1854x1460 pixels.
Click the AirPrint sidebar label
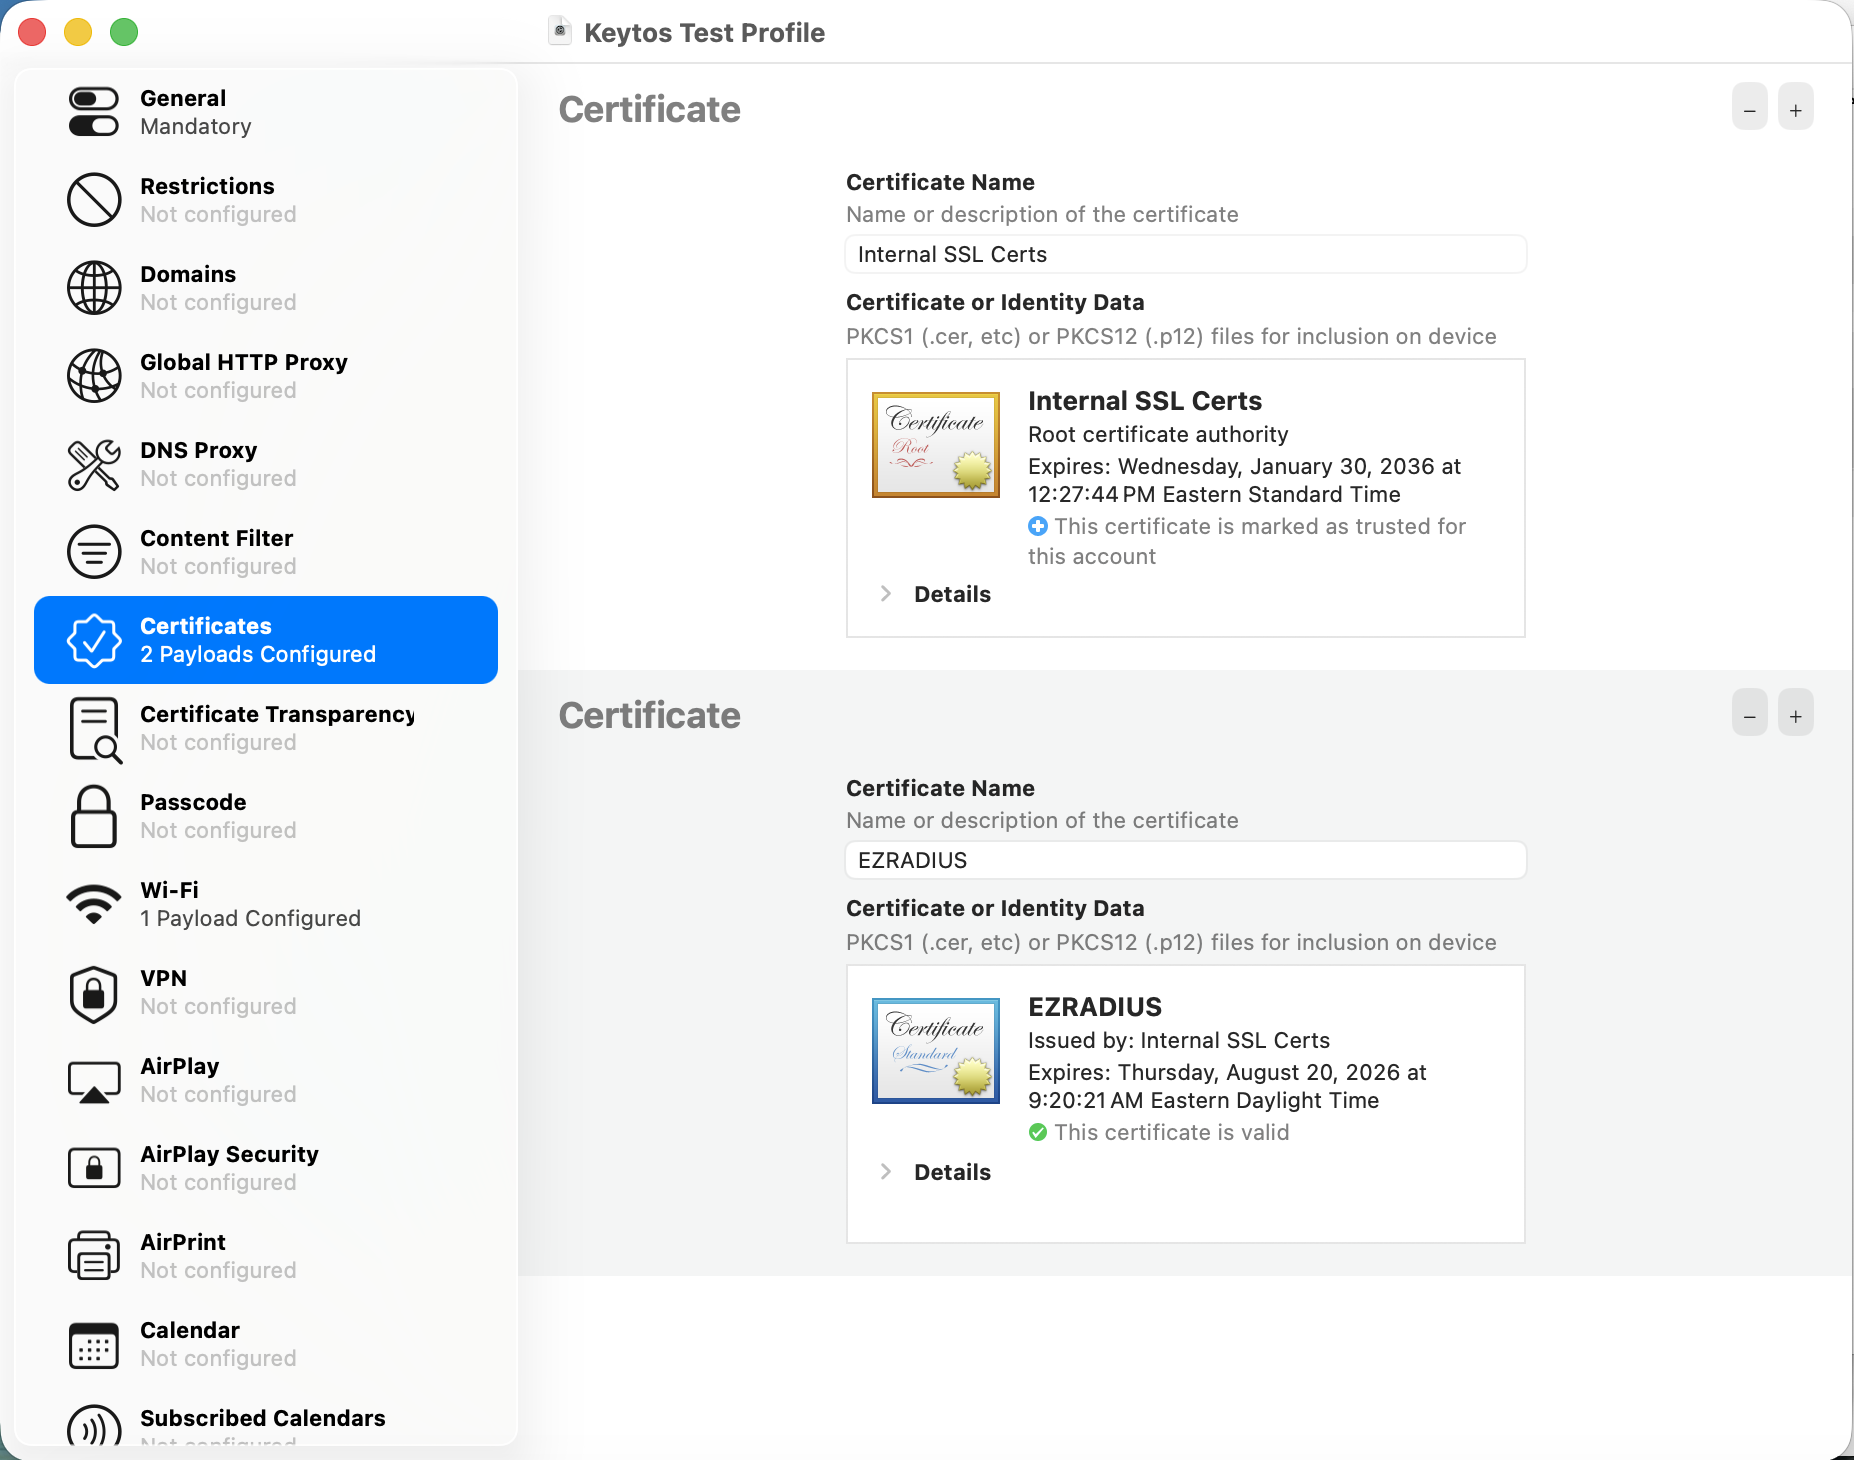click(x=183, y=1242)
